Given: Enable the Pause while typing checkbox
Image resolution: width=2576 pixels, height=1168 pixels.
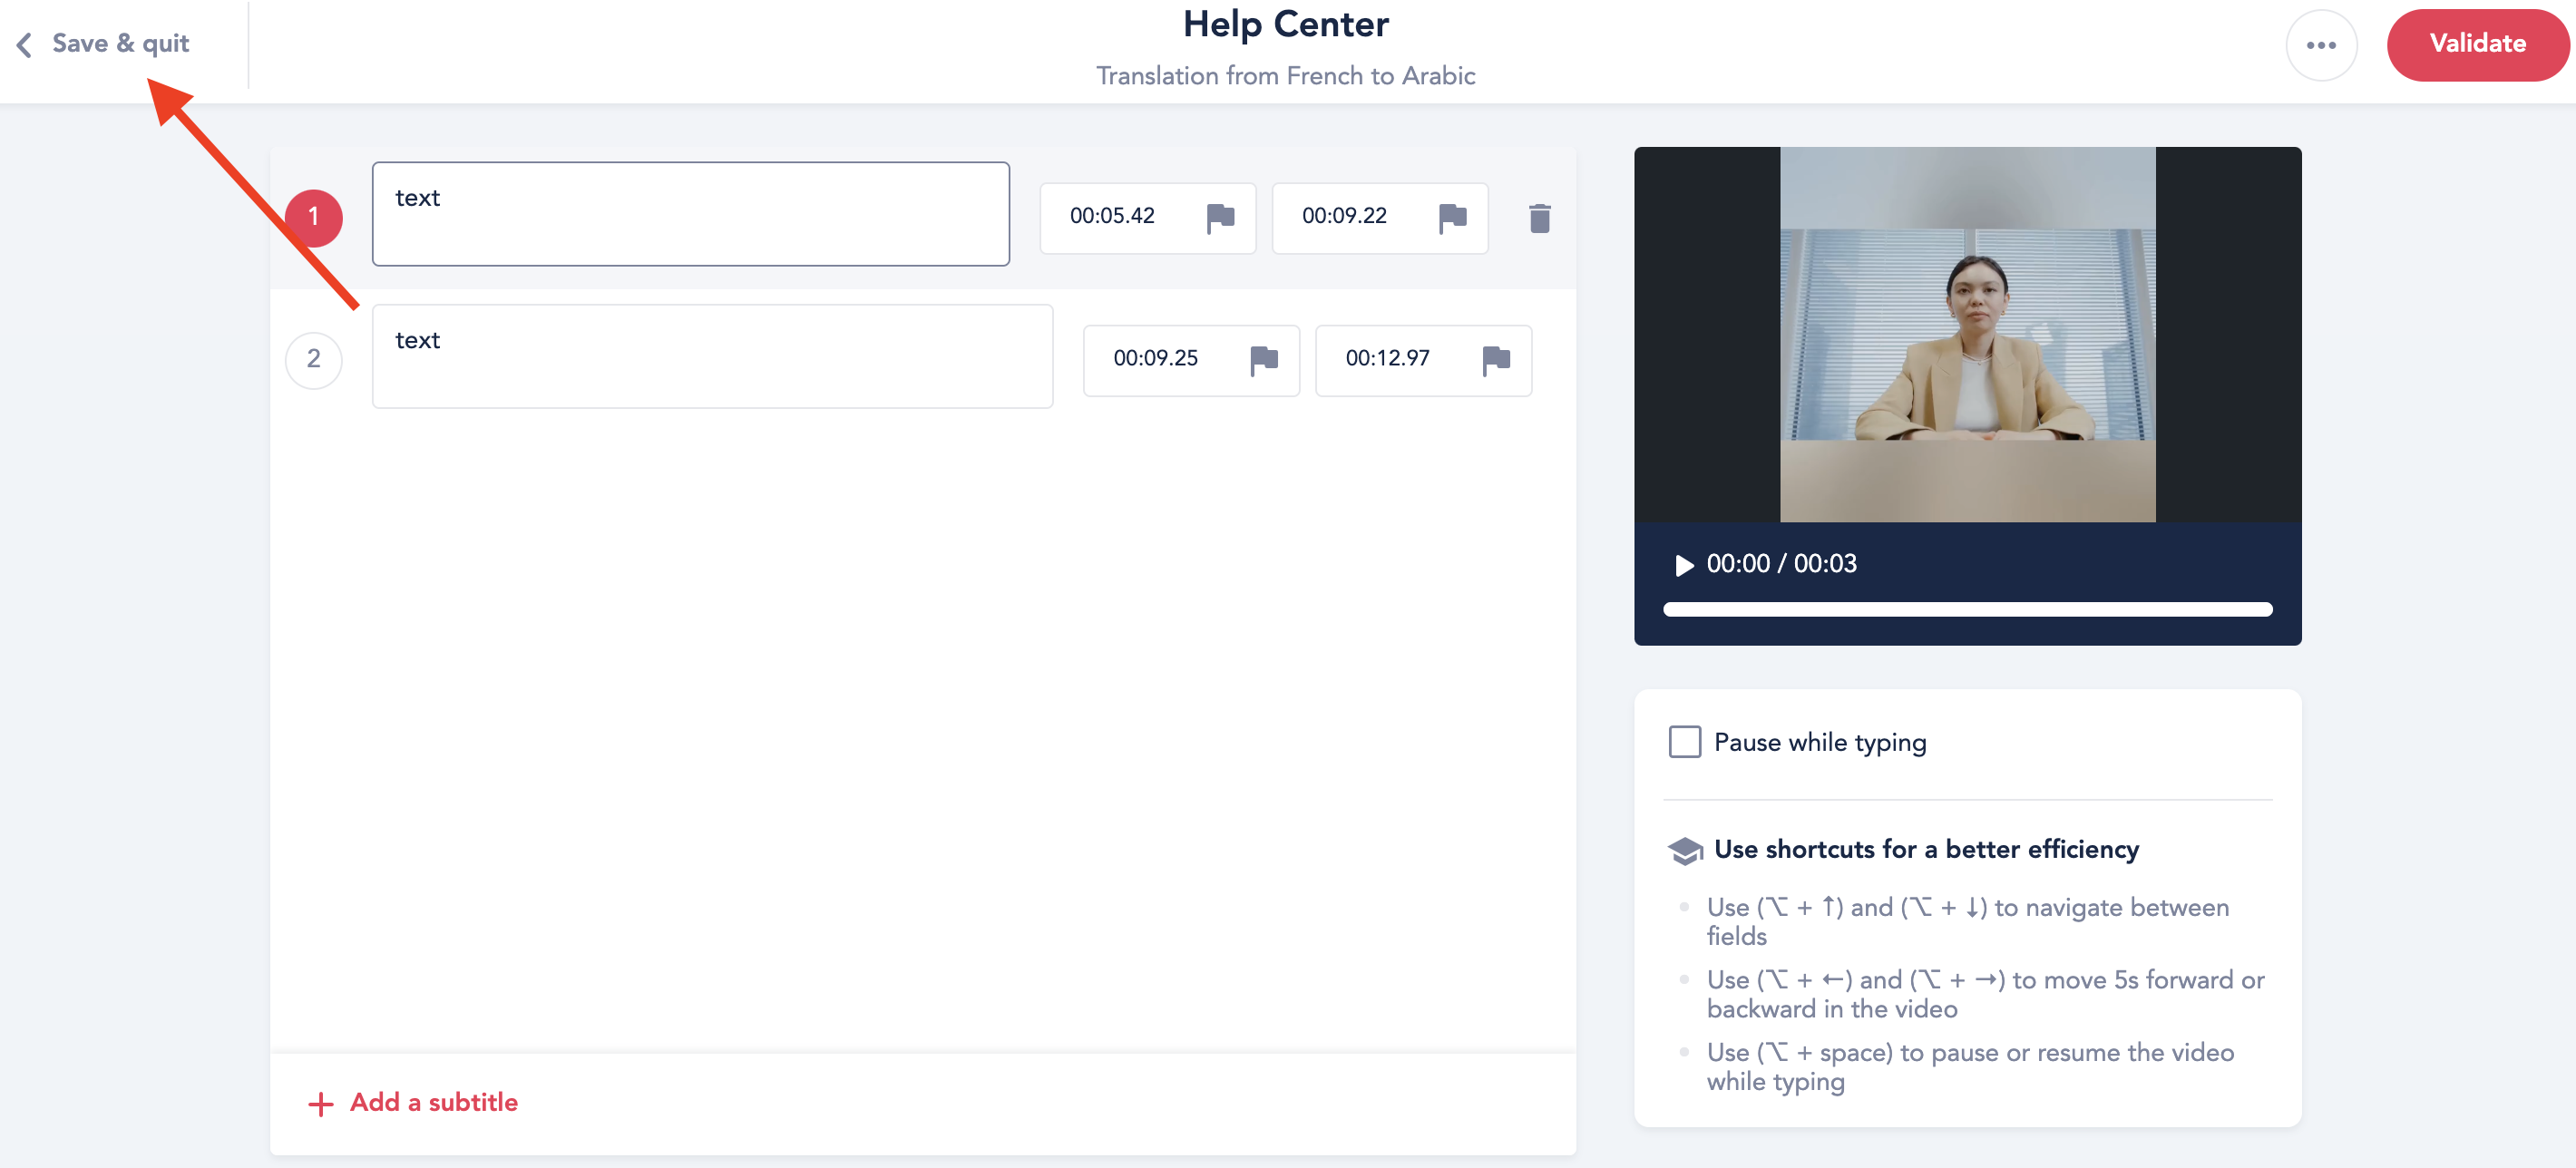Looking at the screenshot, I should pyautogui.click(x=1685, y=742).
